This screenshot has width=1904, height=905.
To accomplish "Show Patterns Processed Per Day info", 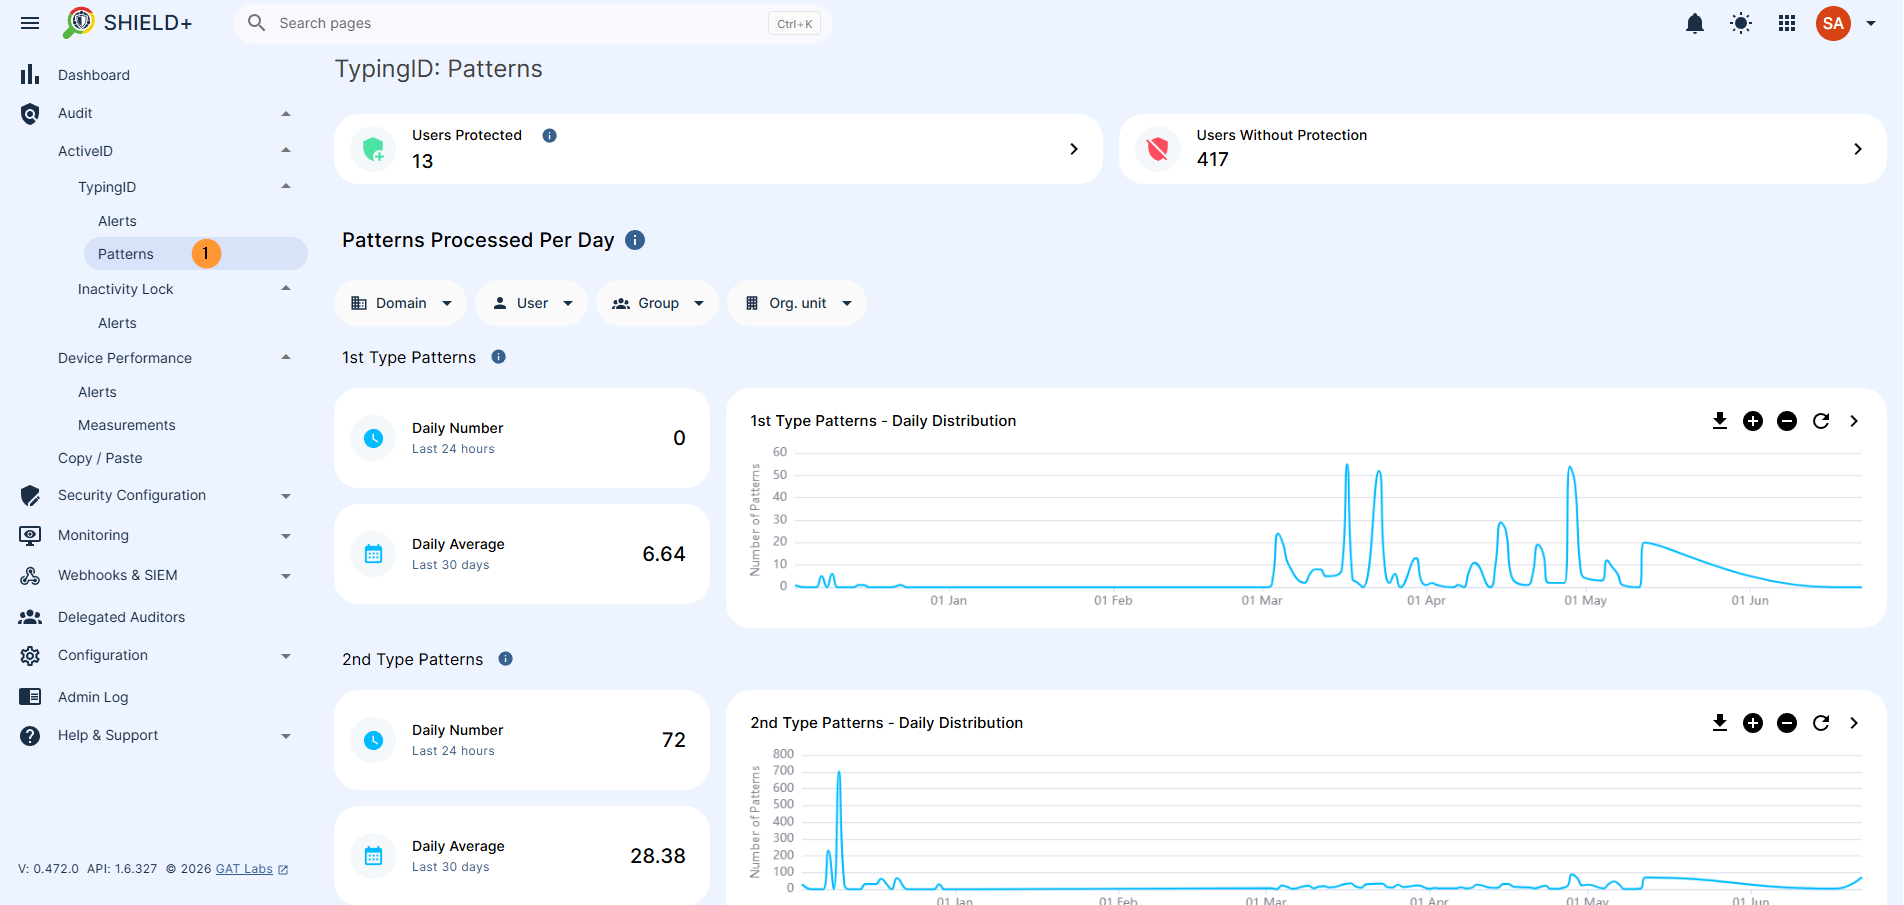I will (635, 240).
